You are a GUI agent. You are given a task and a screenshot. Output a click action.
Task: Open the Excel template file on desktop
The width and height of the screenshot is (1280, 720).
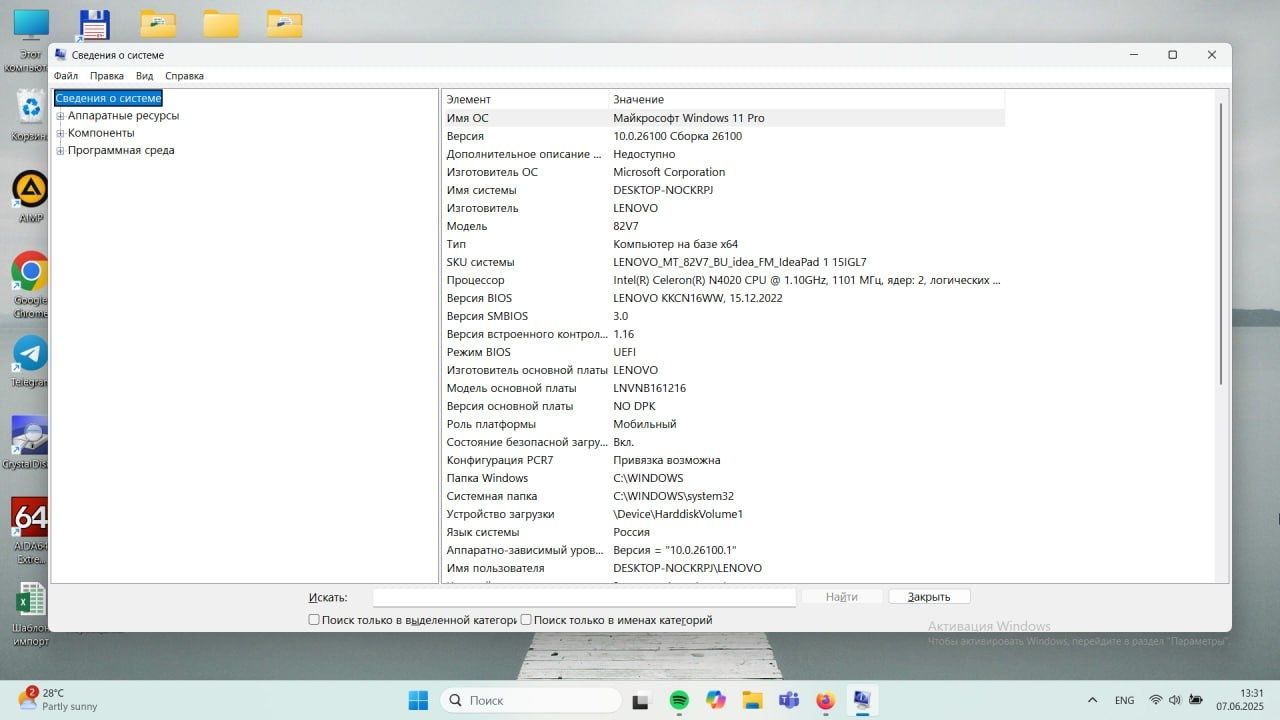pyautogui.click(x=30, y=613)
